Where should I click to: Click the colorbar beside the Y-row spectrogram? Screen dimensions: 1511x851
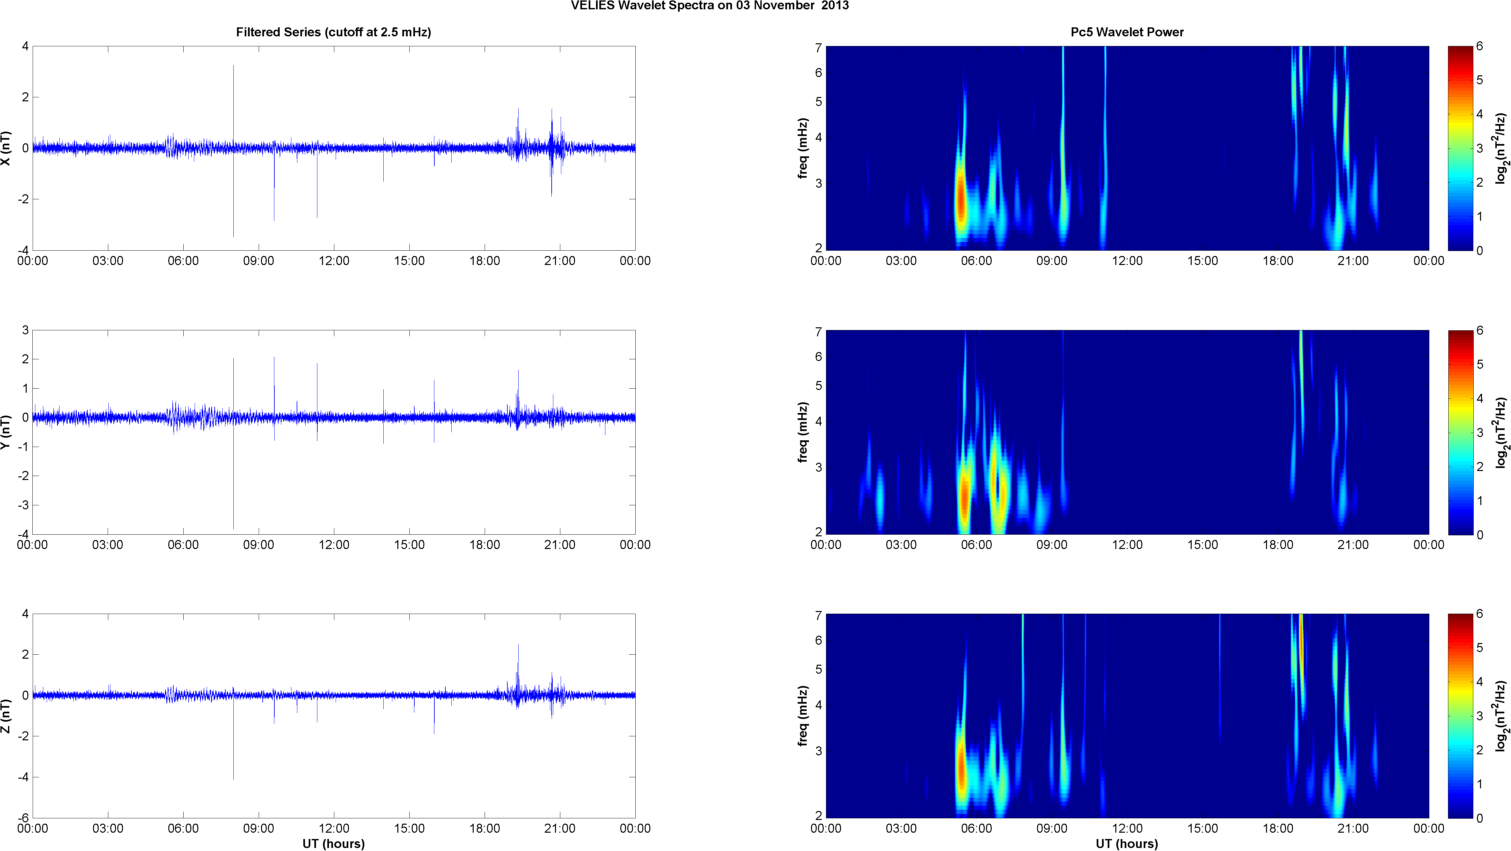click(1460, 432)
